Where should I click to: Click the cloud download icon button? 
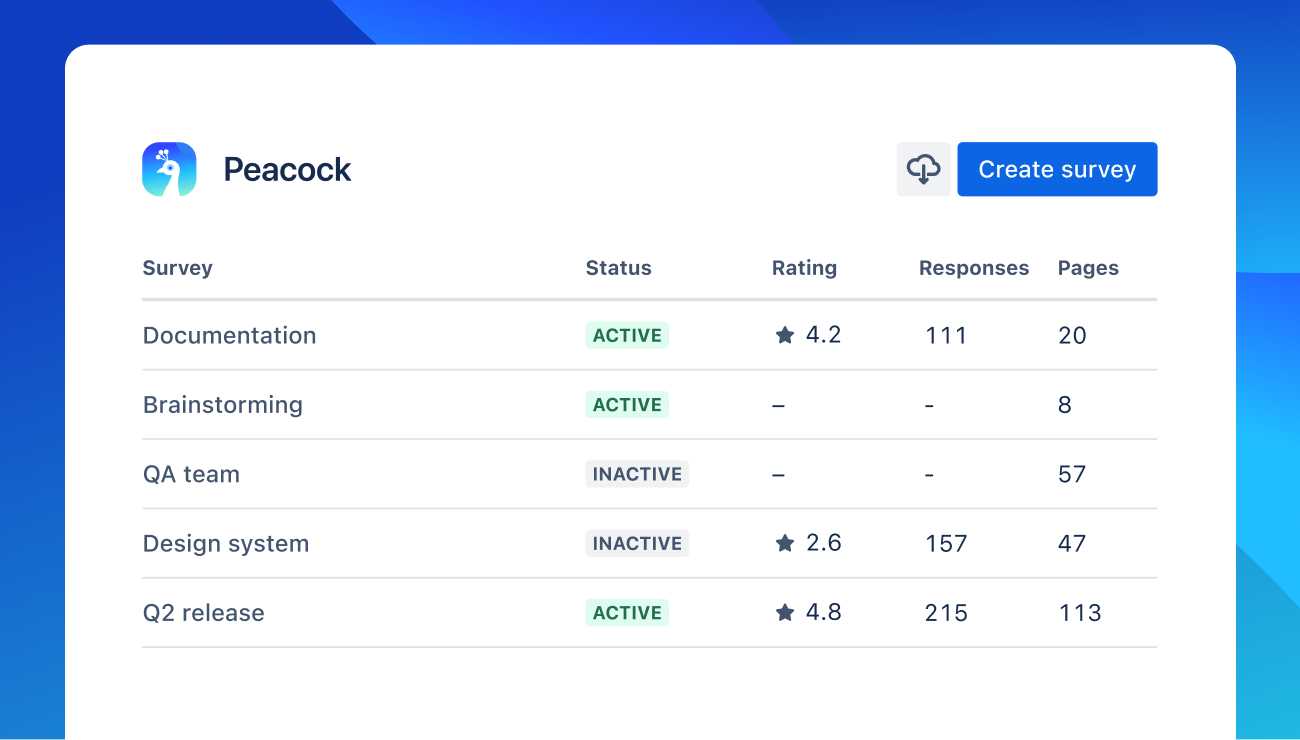923,169
